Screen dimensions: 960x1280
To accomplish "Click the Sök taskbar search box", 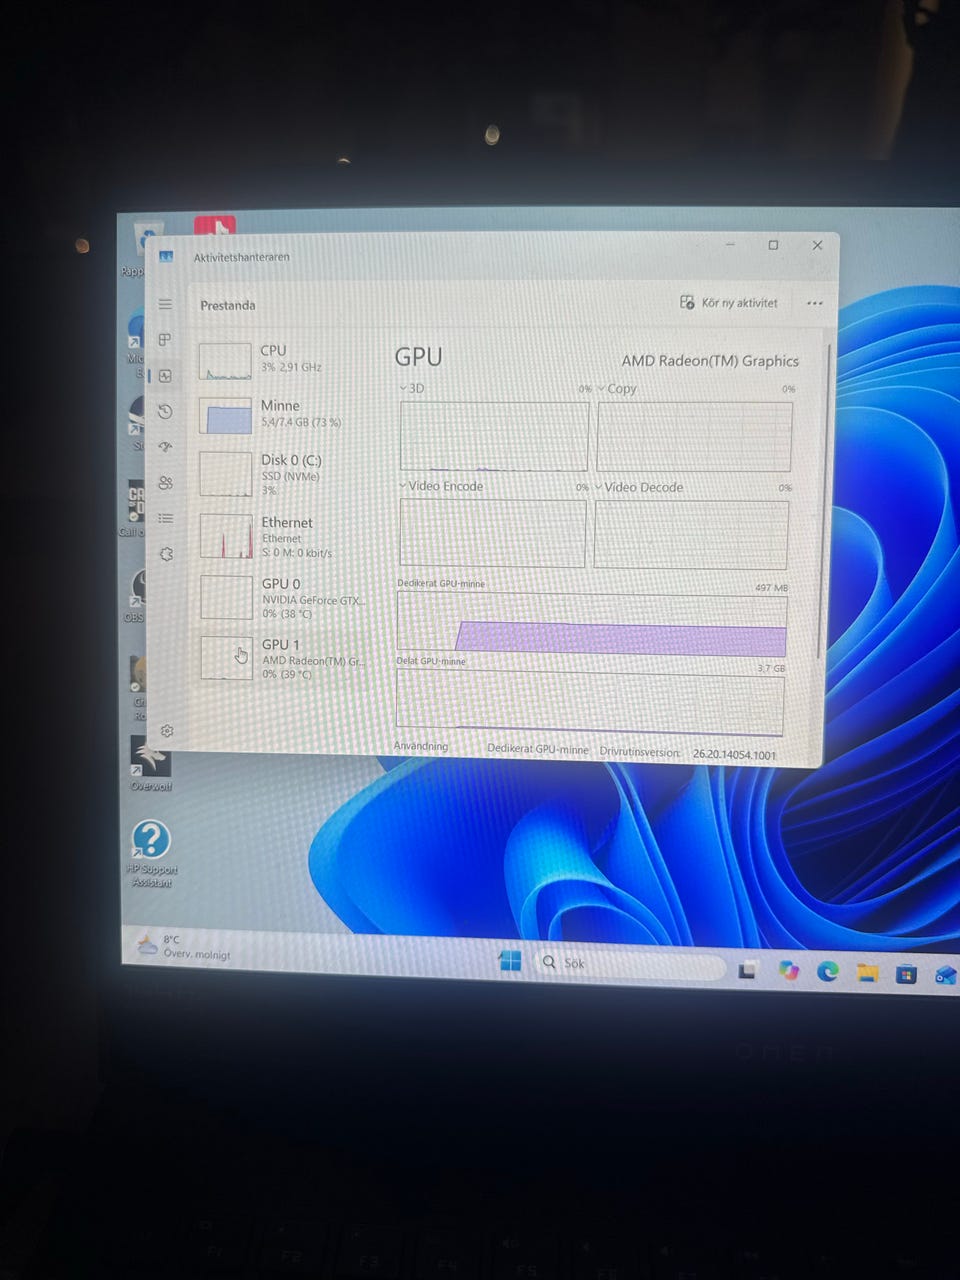I will (630, 964).
